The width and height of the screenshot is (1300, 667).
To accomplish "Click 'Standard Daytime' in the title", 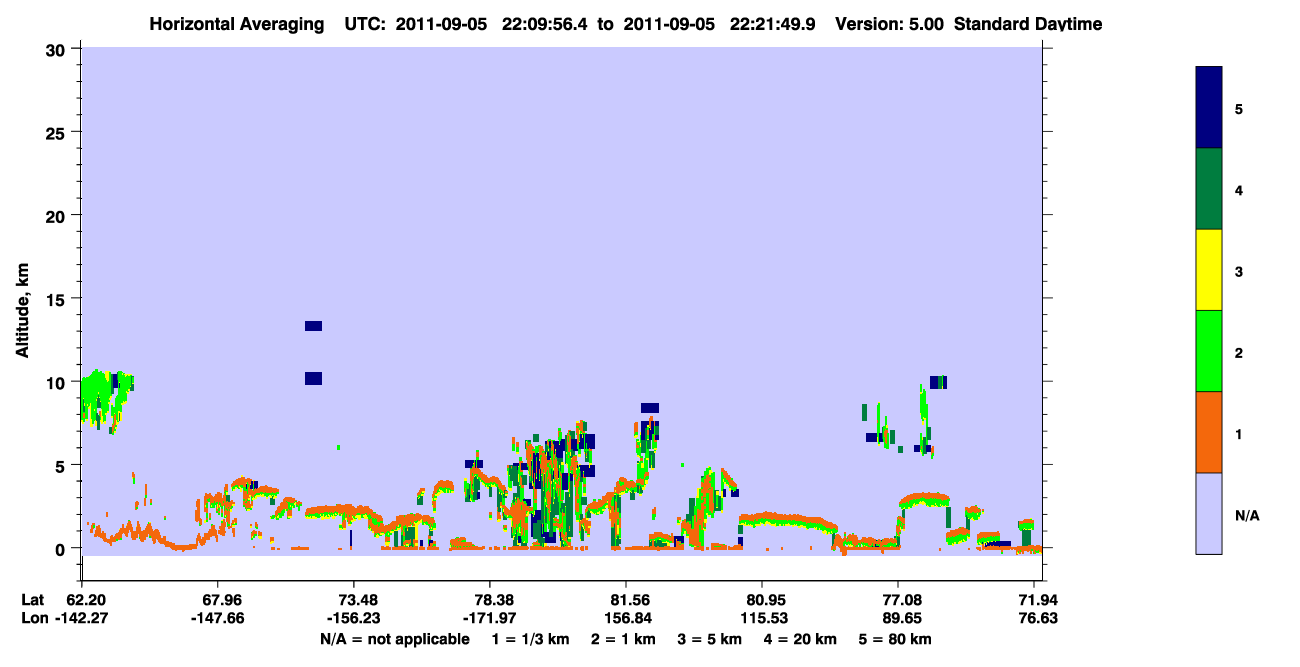I will point(1028,24).
